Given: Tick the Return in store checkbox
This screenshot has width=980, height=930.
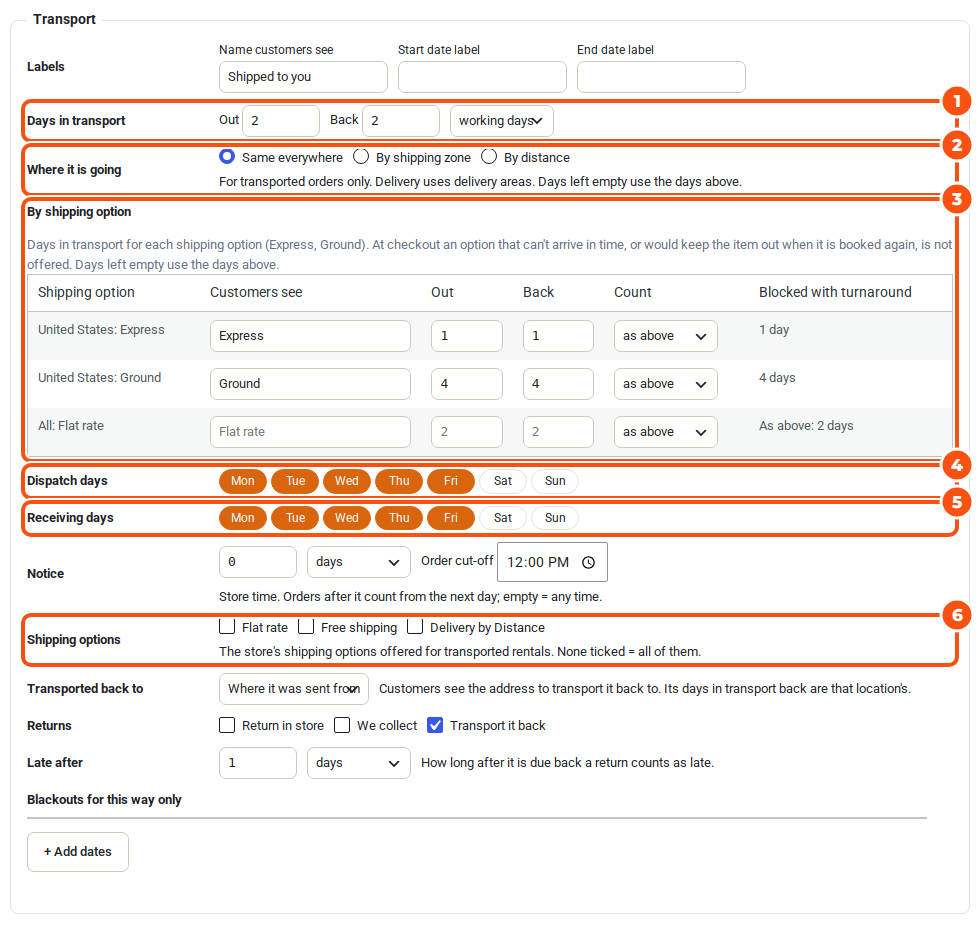Looking at the screenshot, I should coord(227,725).
